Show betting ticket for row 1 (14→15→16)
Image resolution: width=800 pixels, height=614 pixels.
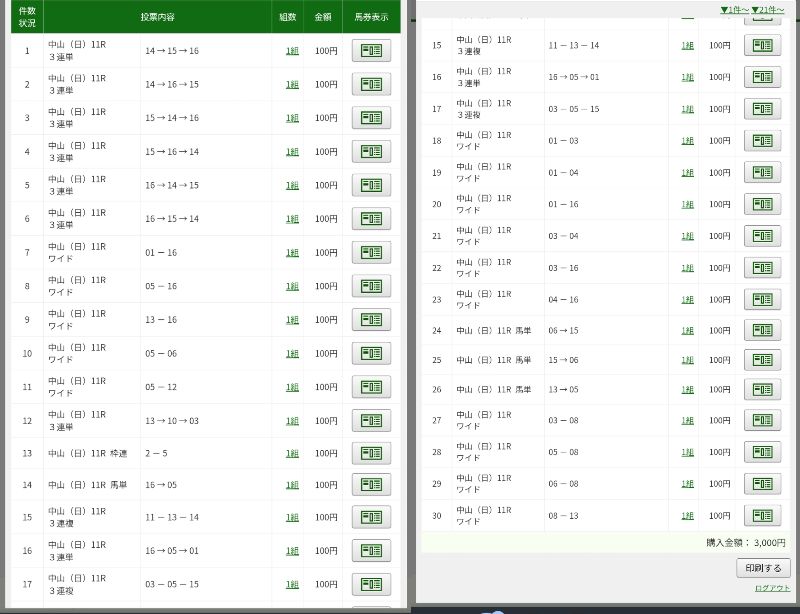(x=371, y=51)
